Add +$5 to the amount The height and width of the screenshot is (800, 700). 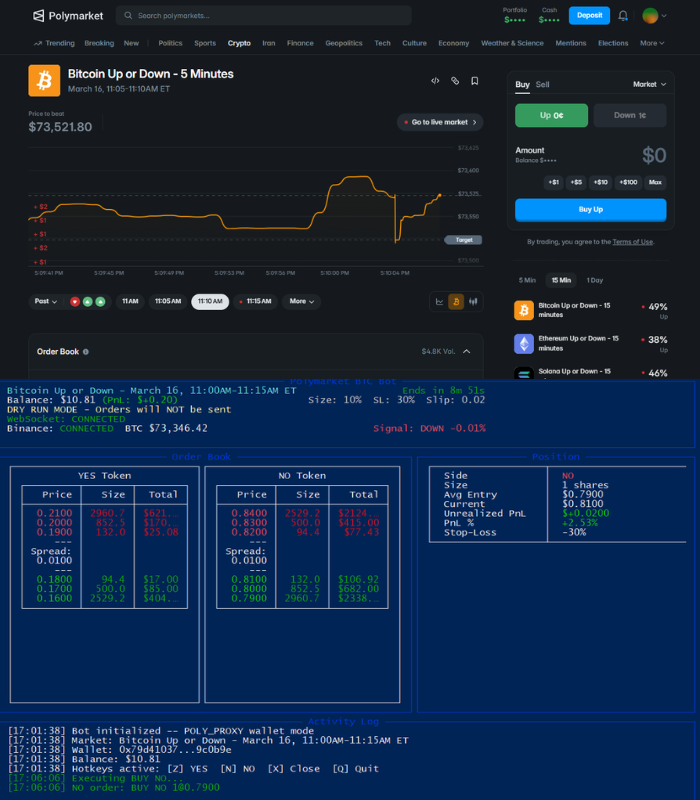[x=576, y=182]
